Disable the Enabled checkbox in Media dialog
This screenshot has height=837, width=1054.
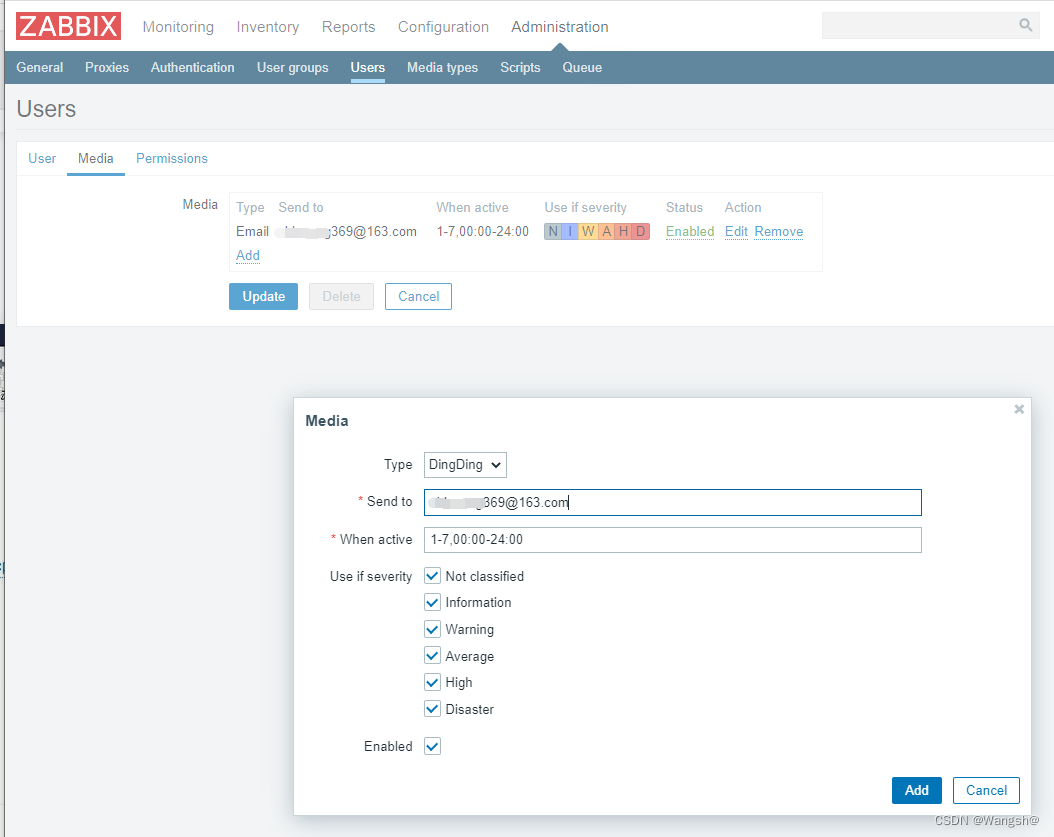tap(432, 746)
